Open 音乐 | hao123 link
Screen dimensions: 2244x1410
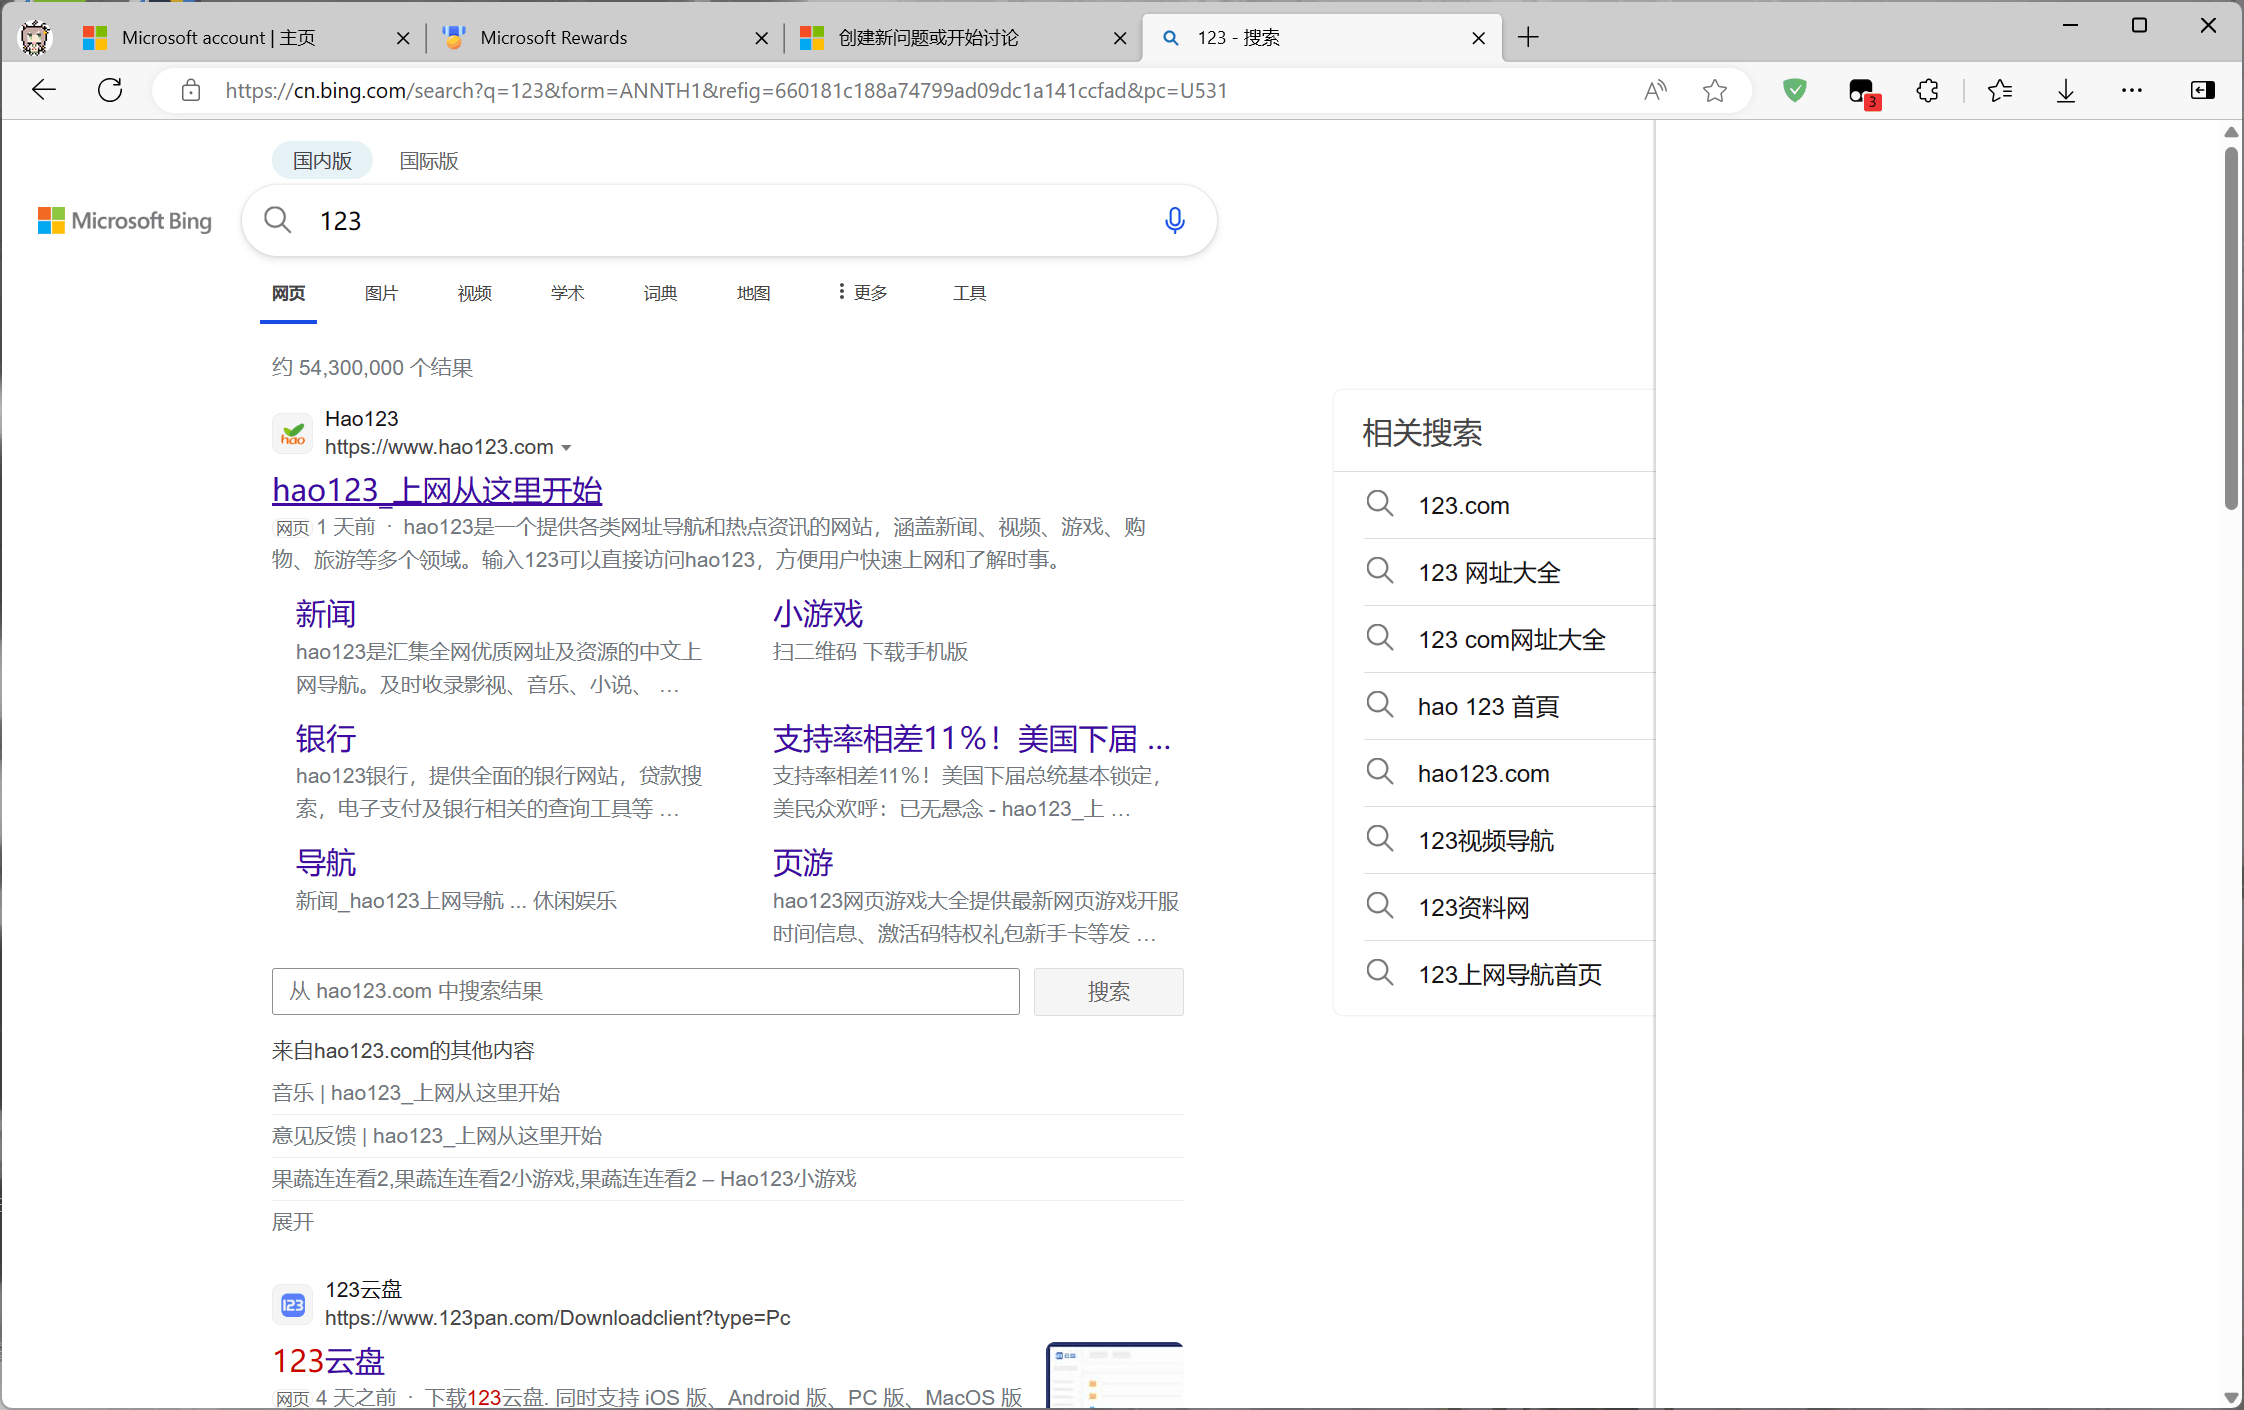tap(416, 1093)
